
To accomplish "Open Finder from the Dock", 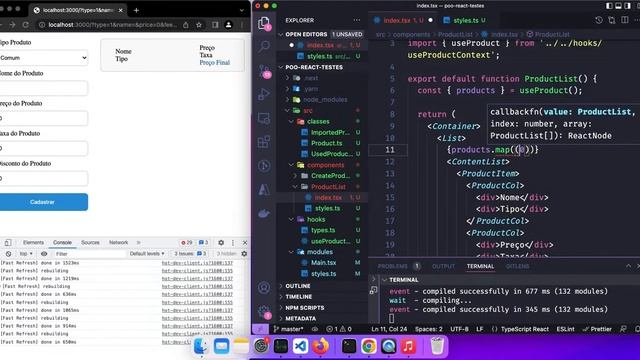I will point(201,346).
